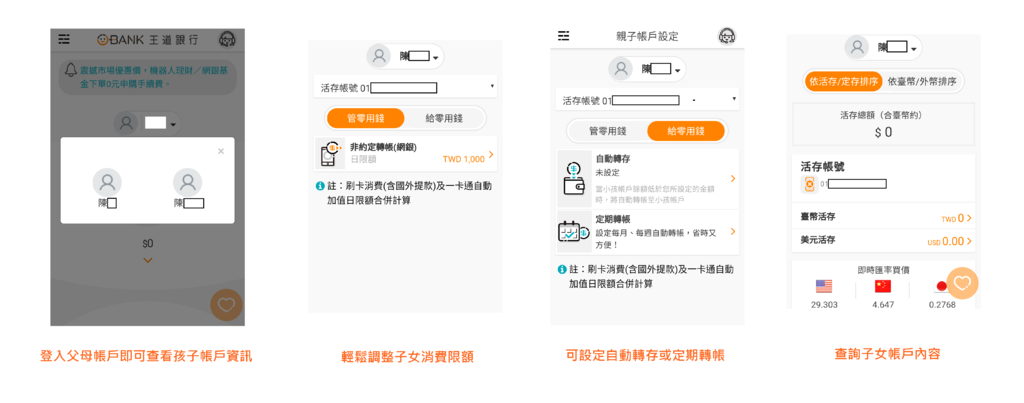Select 依活存/定存排序 sorting option
Viewport: 1024px width, 403px height.
839,81
